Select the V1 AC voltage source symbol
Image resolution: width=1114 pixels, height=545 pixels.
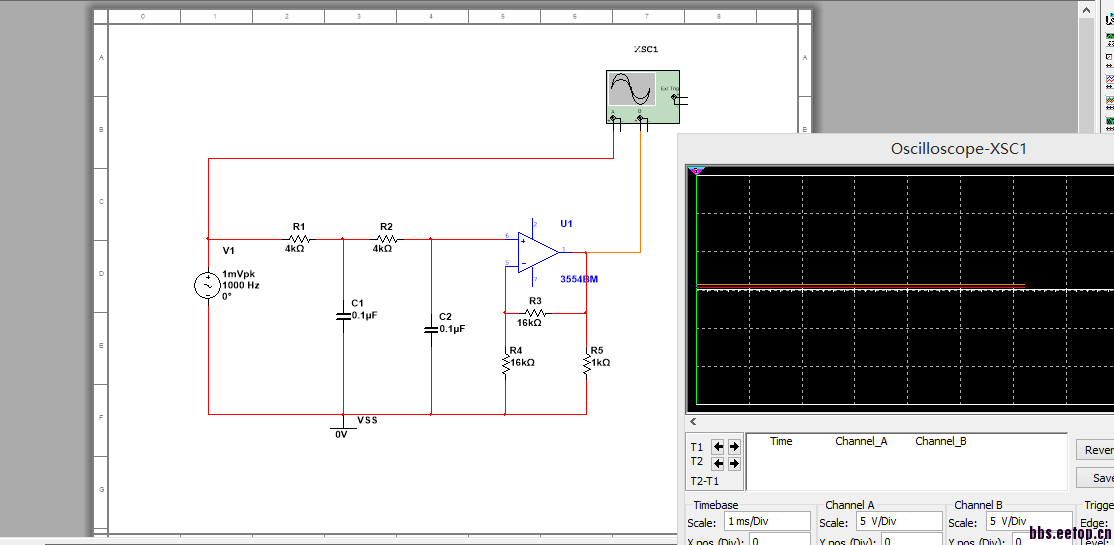208,285
